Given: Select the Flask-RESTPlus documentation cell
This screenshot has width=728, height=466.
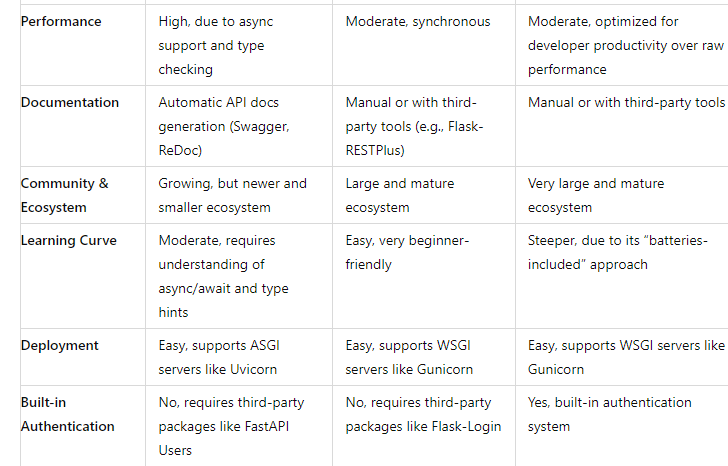Looking at the screenshot, I should pos(414,126).
